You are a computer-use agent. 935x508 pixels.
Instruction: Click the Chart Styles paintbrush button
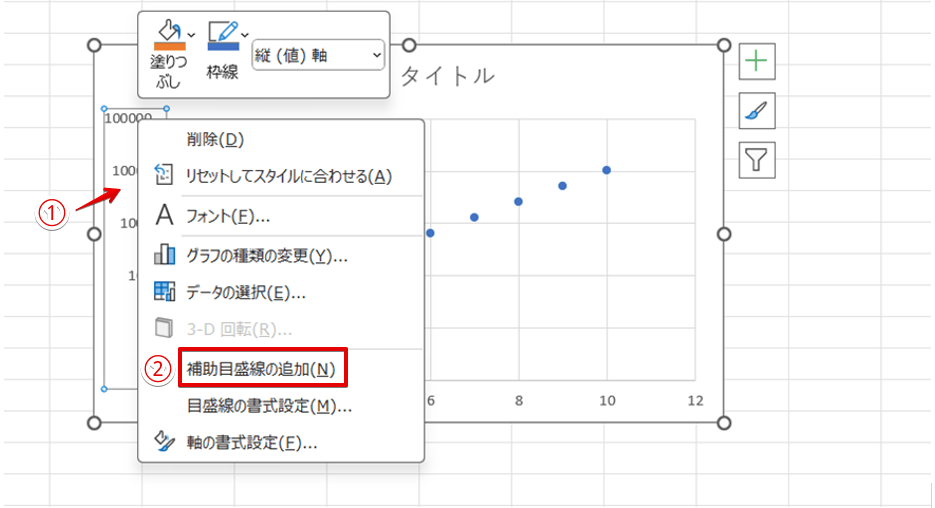click(x=757, y=111)
